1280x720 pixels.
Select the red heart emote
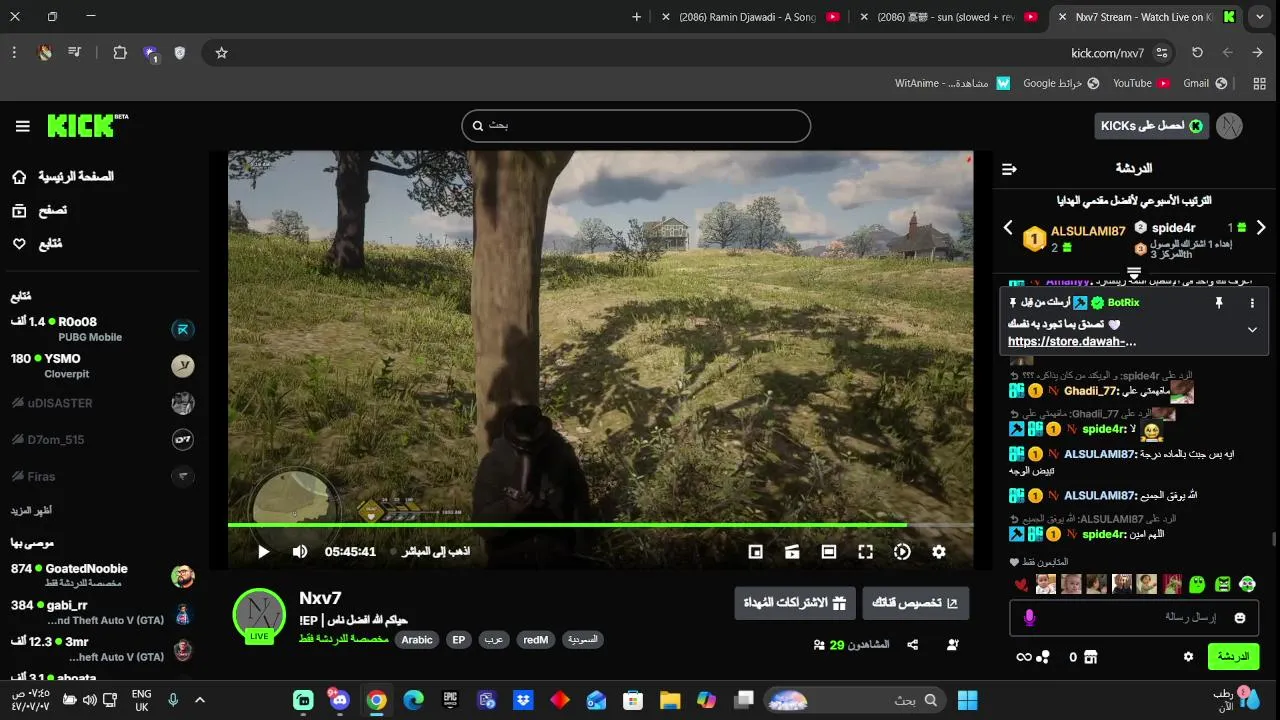click(1021, 584)
